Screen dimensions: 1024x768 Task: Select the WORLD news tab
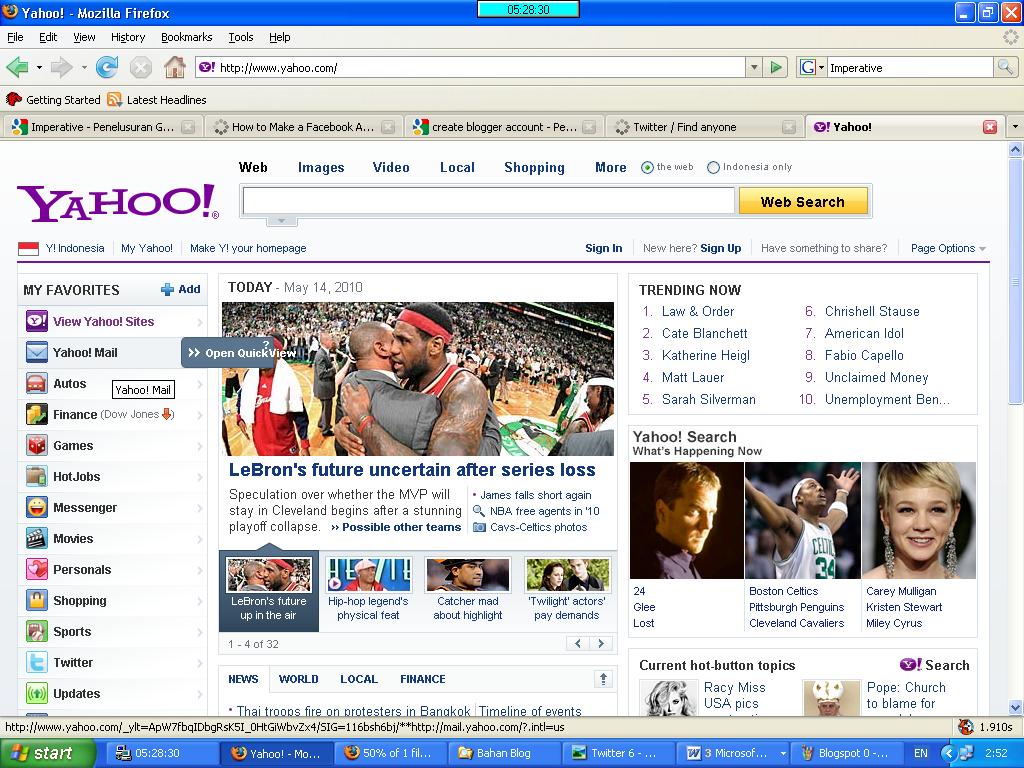click(298, 679)
